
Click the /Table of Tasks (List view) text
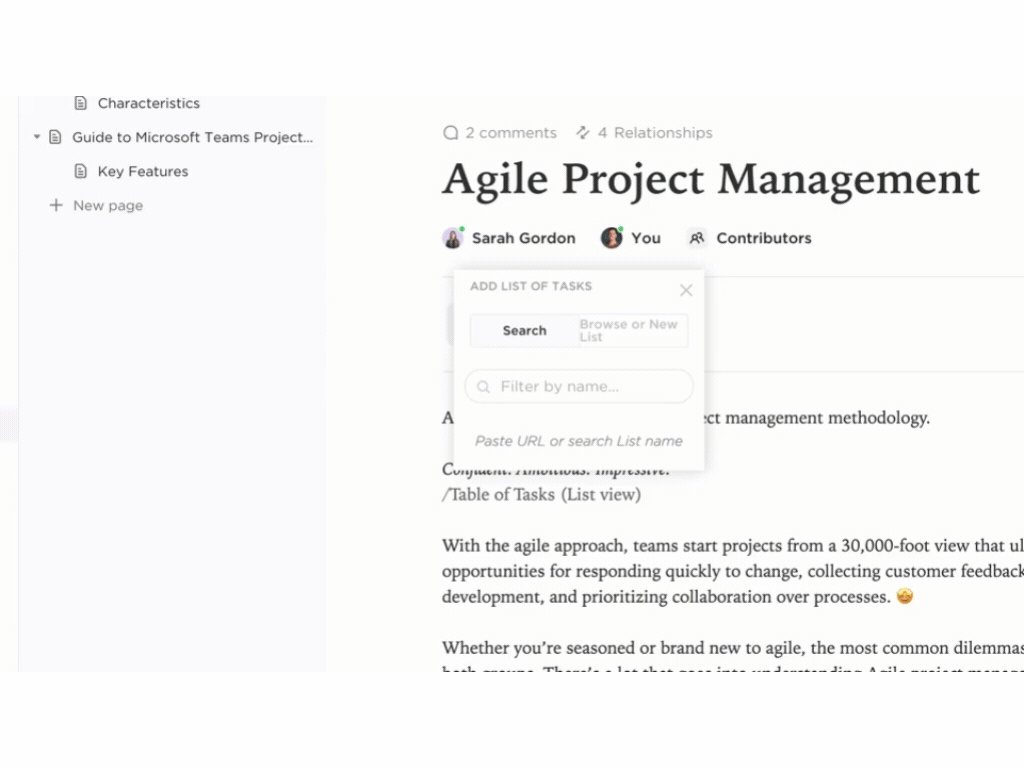541,494
